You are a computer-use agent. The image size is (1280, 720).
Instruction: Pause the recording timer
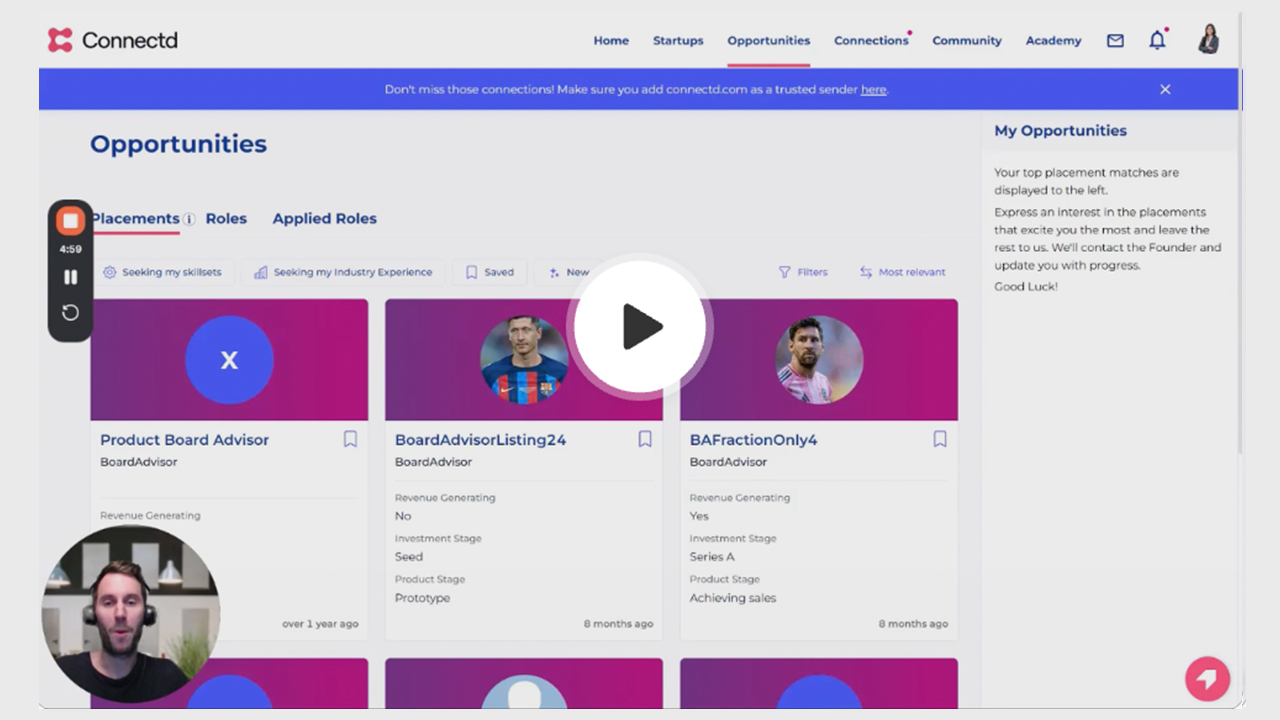point(70,277)
